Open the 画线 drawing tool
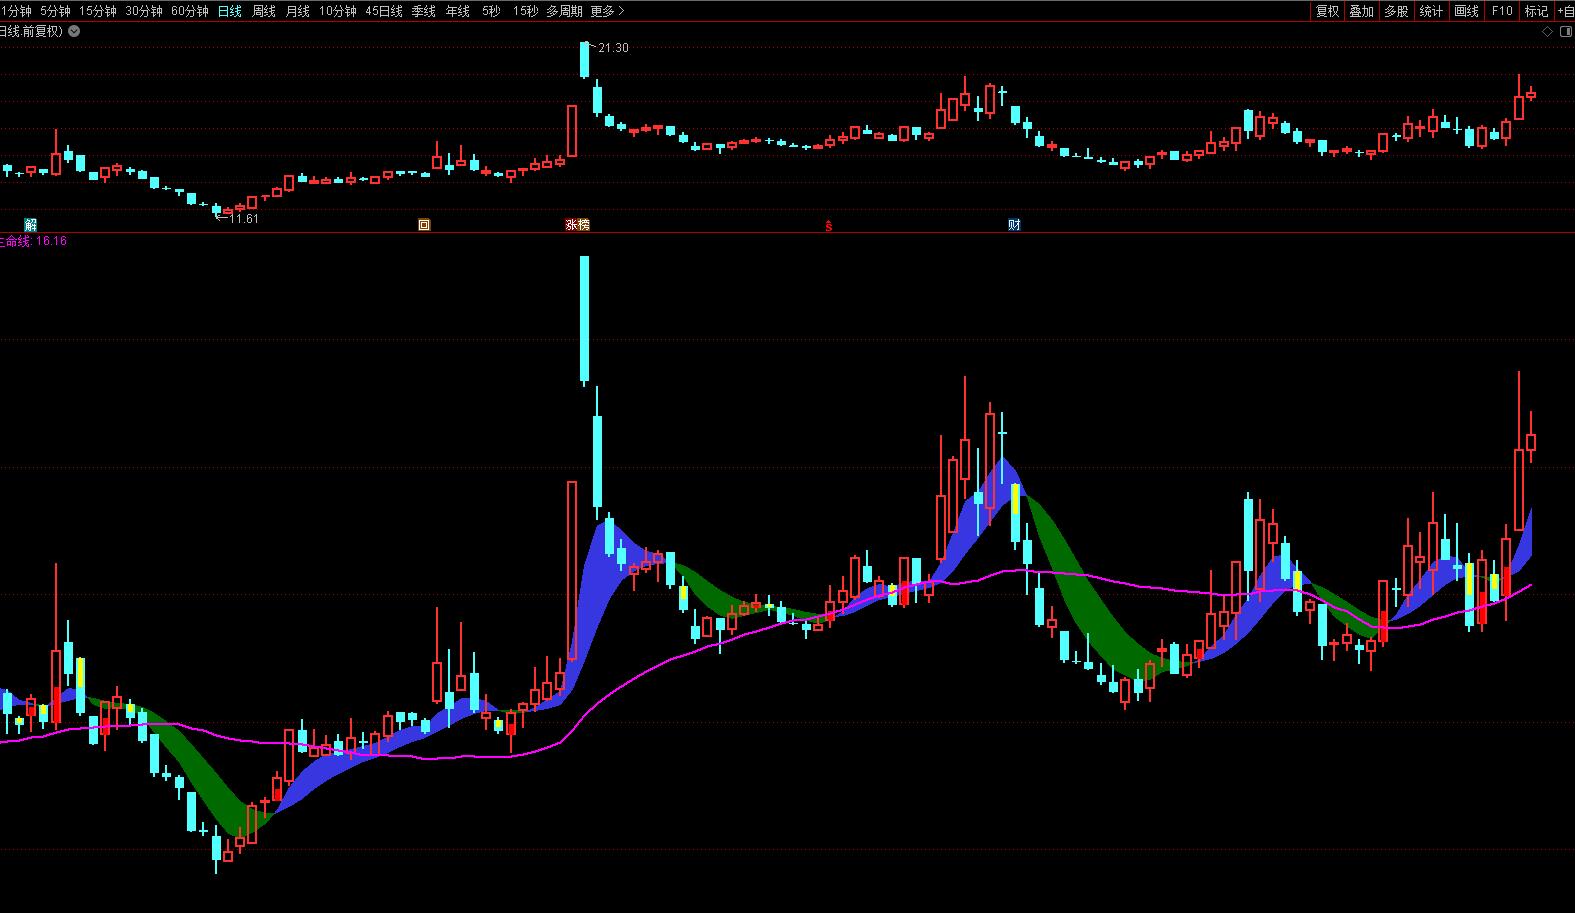Viewport: 1575px width, 913px height. (1466, 11)
